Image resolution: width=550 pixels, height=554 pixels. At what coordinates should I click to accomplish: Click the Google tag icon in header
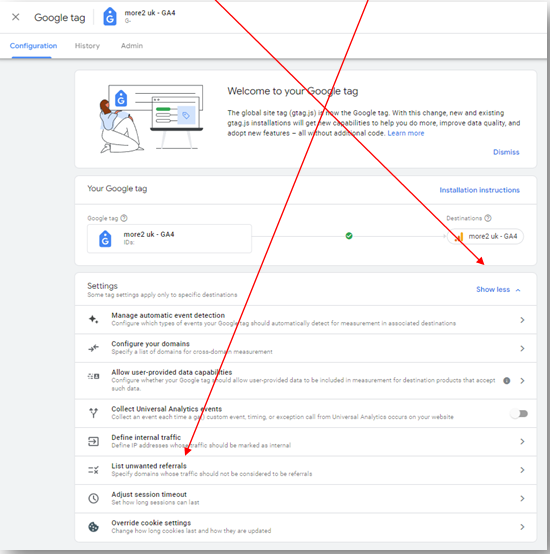[110, 17]
